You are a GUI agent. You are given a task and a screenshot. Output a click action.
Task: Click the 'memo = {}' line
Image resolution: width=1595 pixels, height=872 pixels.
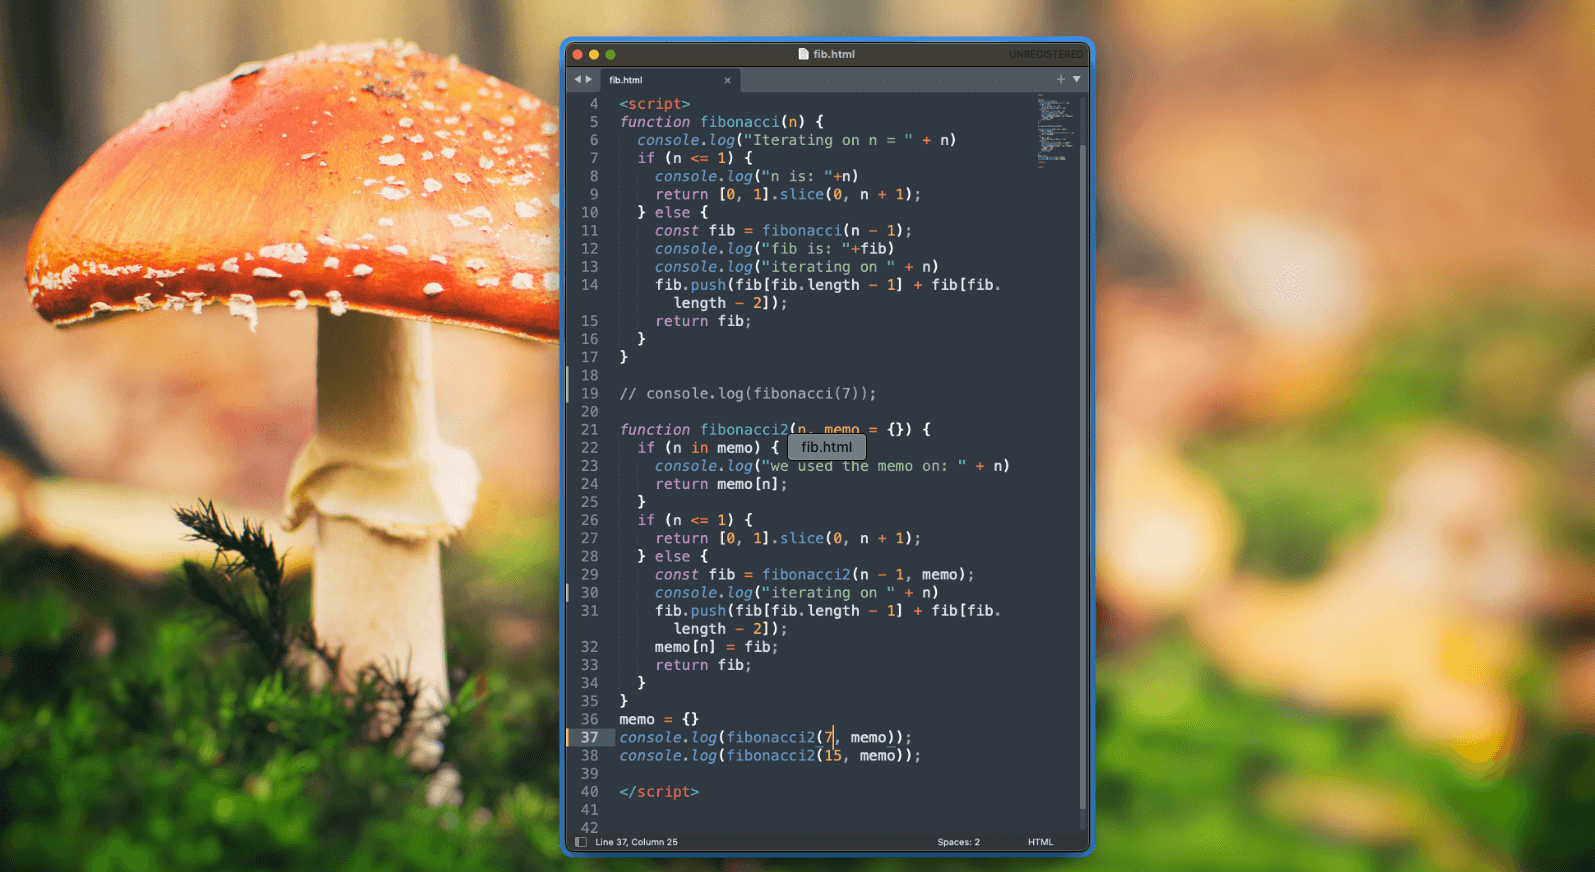[659, 719]
